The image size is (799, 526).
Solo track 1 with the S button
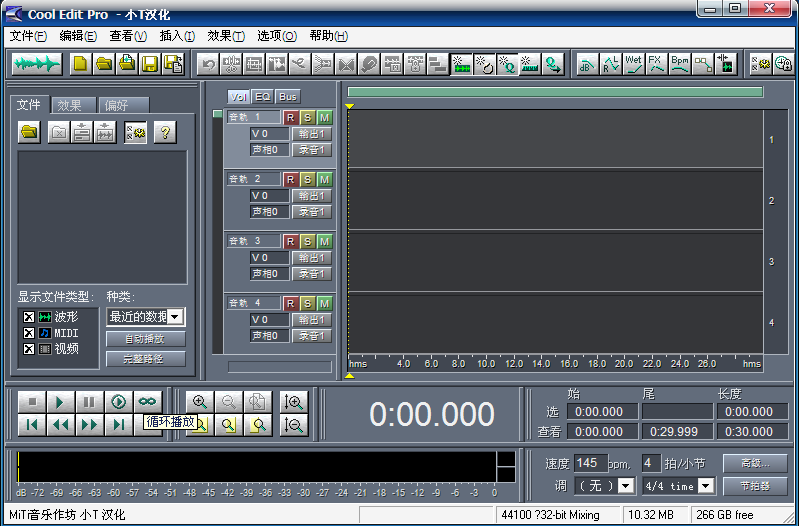(307, 118)
